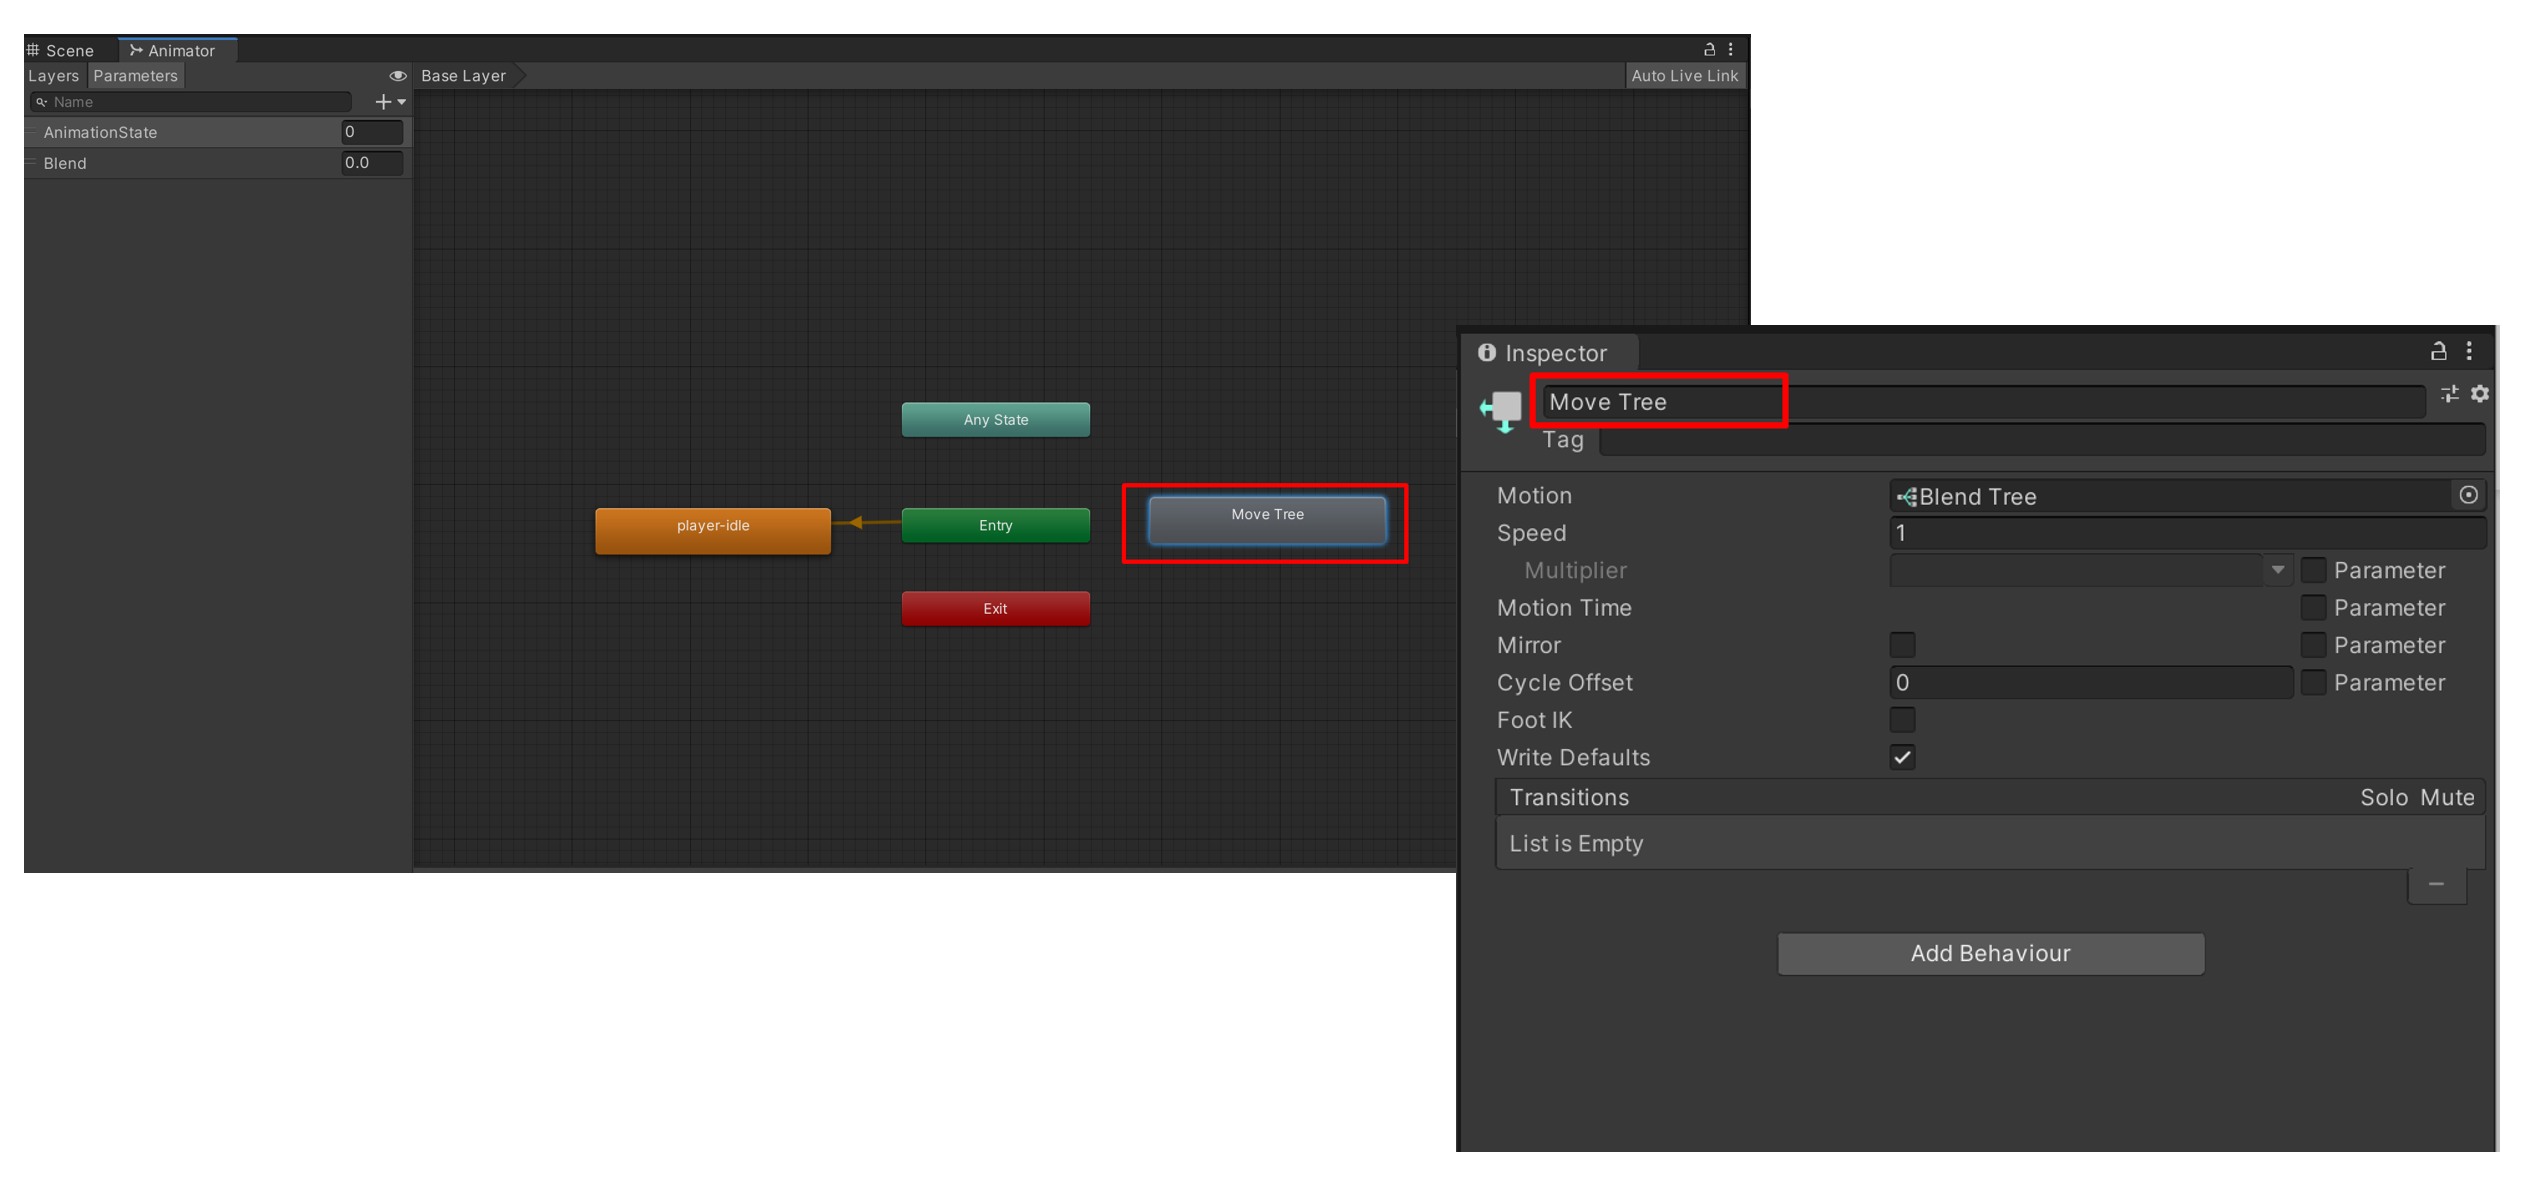This screenshot has width=2523, height=1194.
Task: Open the Inspector gear settings icon
Action: tap(2480, 394)
